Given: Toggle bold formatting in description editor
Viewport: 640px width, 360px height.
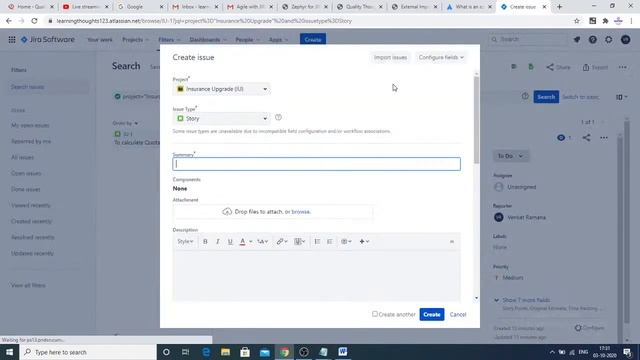Looking at the screenshot, I should (x=205, y=242).
